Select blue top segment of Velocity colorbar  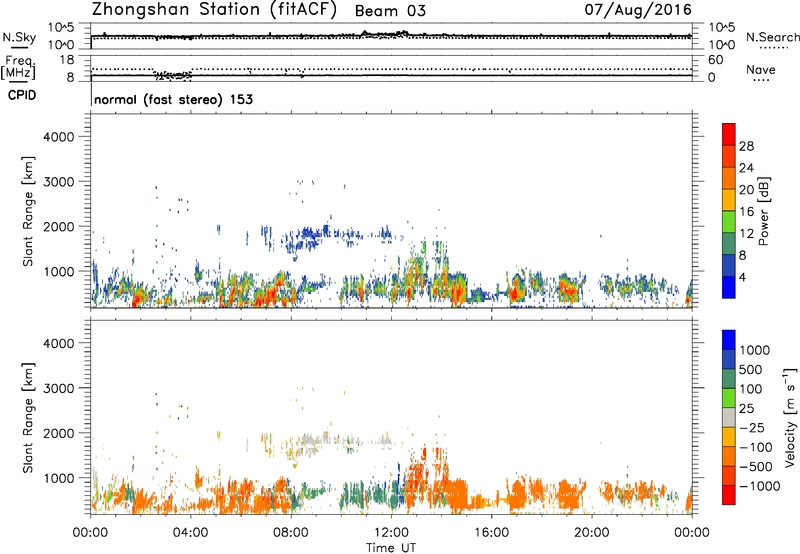point(729,340)
